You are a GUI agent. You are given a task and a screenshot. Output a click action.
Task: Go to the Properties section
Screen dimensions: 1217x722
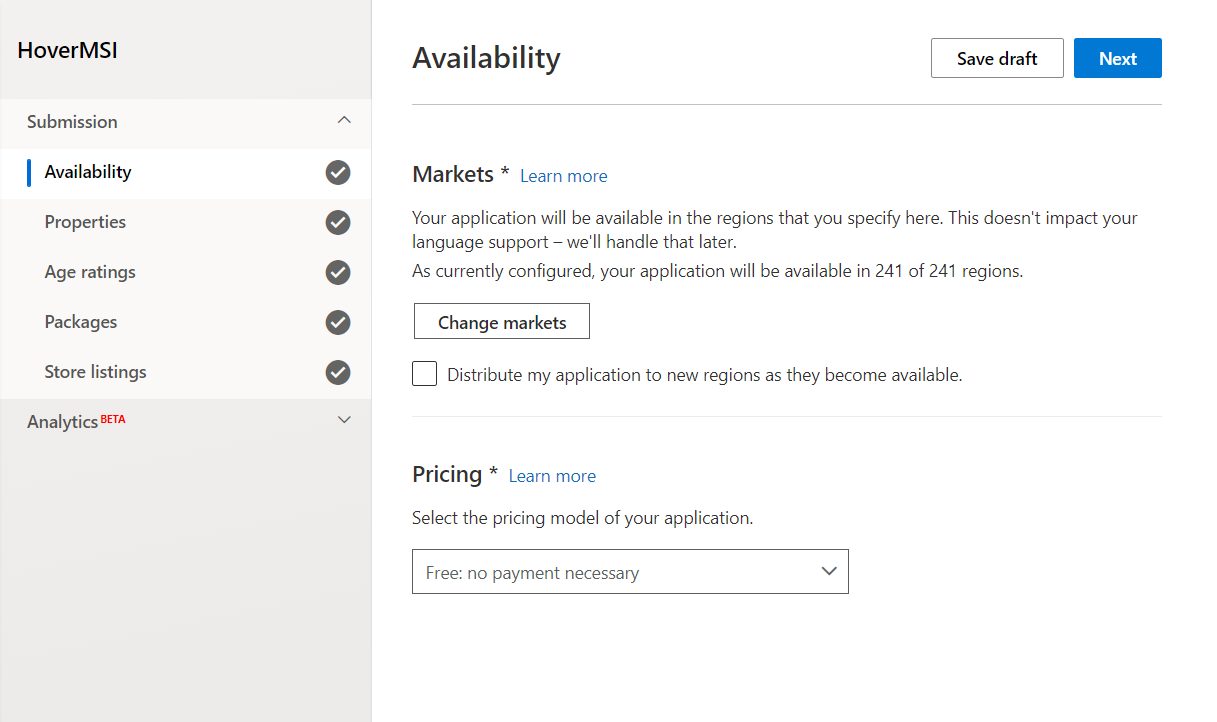pyautogui.click(x=185, y=223)
